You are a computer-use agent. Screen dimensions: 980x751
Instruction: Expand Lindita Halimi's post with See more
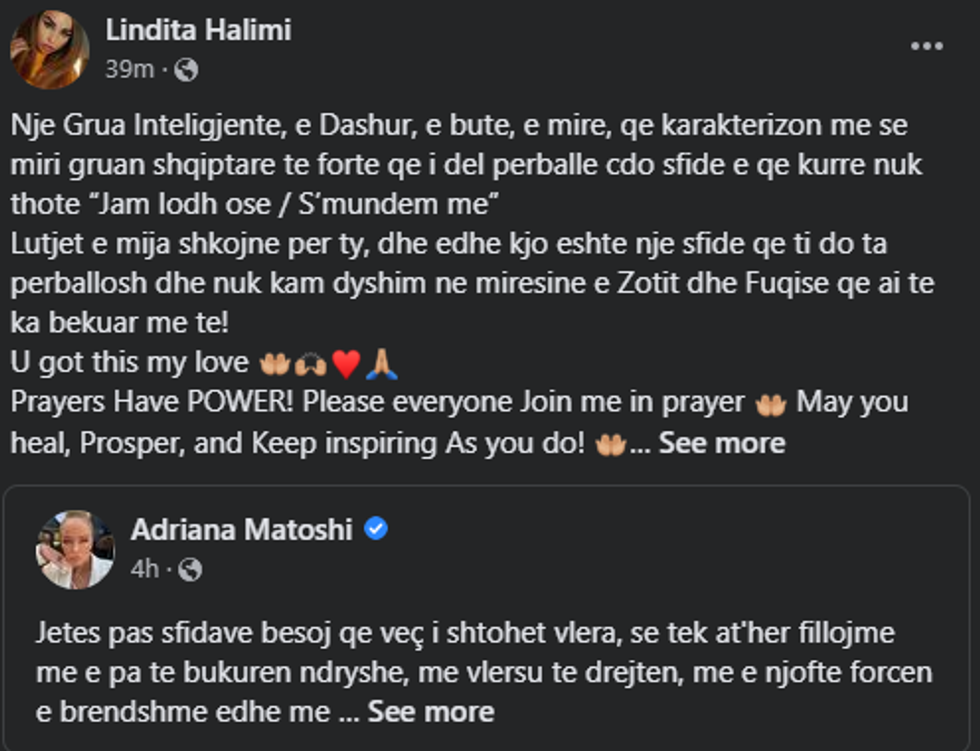721,443
